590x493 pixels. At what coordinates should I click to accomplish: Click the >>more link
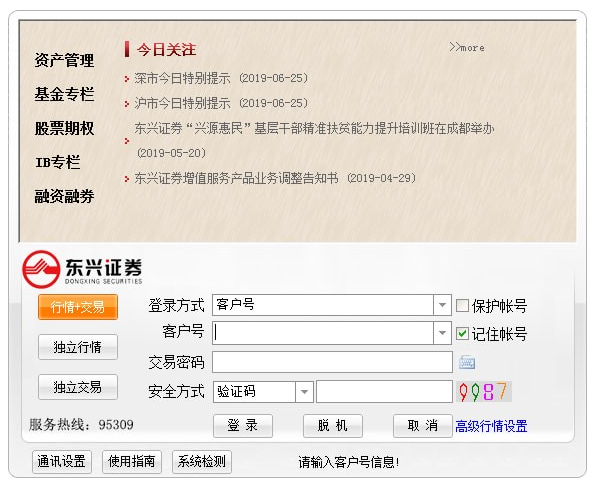click(467, 47)
